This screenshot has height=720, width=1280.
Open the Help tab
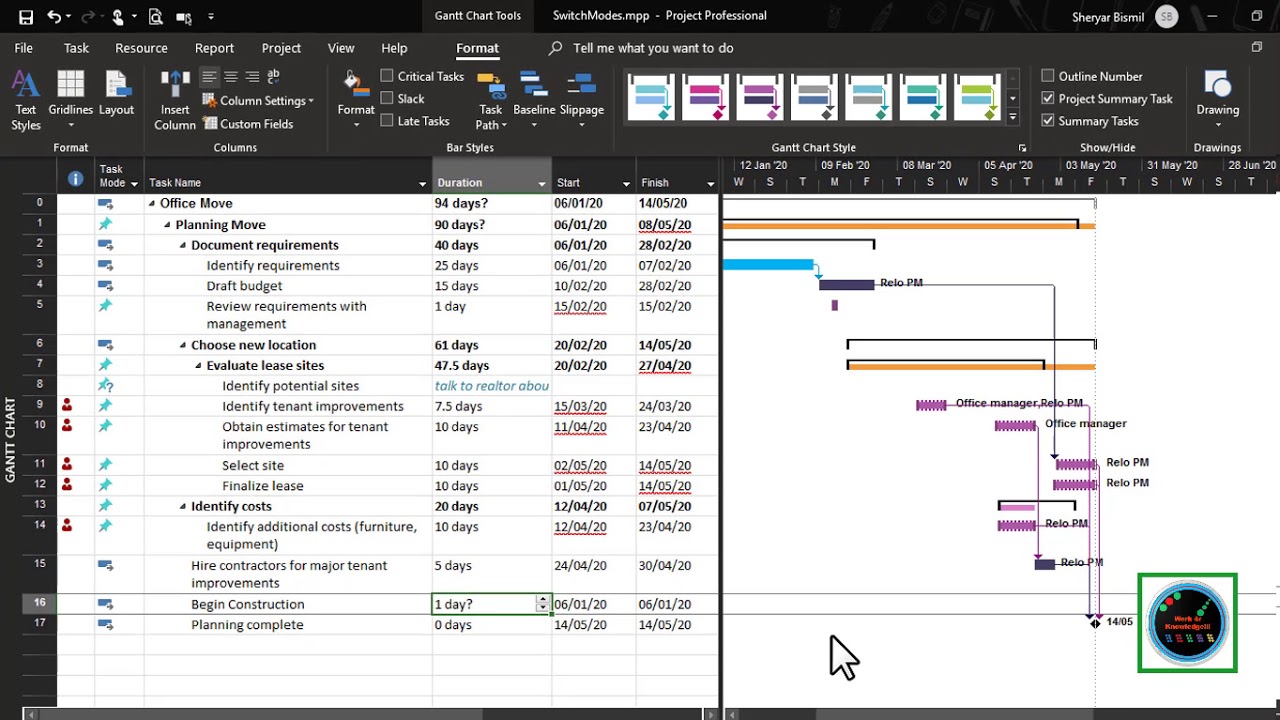(394, 48)
